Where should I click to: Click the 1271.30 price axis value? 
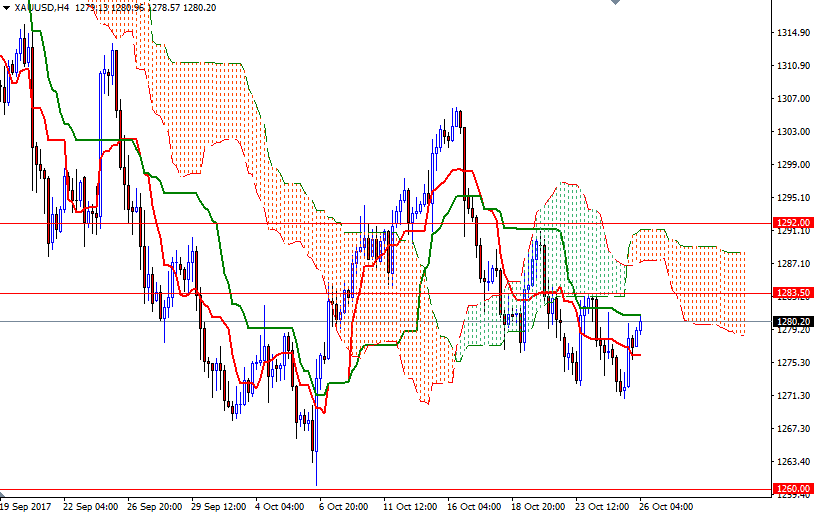pyautogui.click(x=793, y=396)
